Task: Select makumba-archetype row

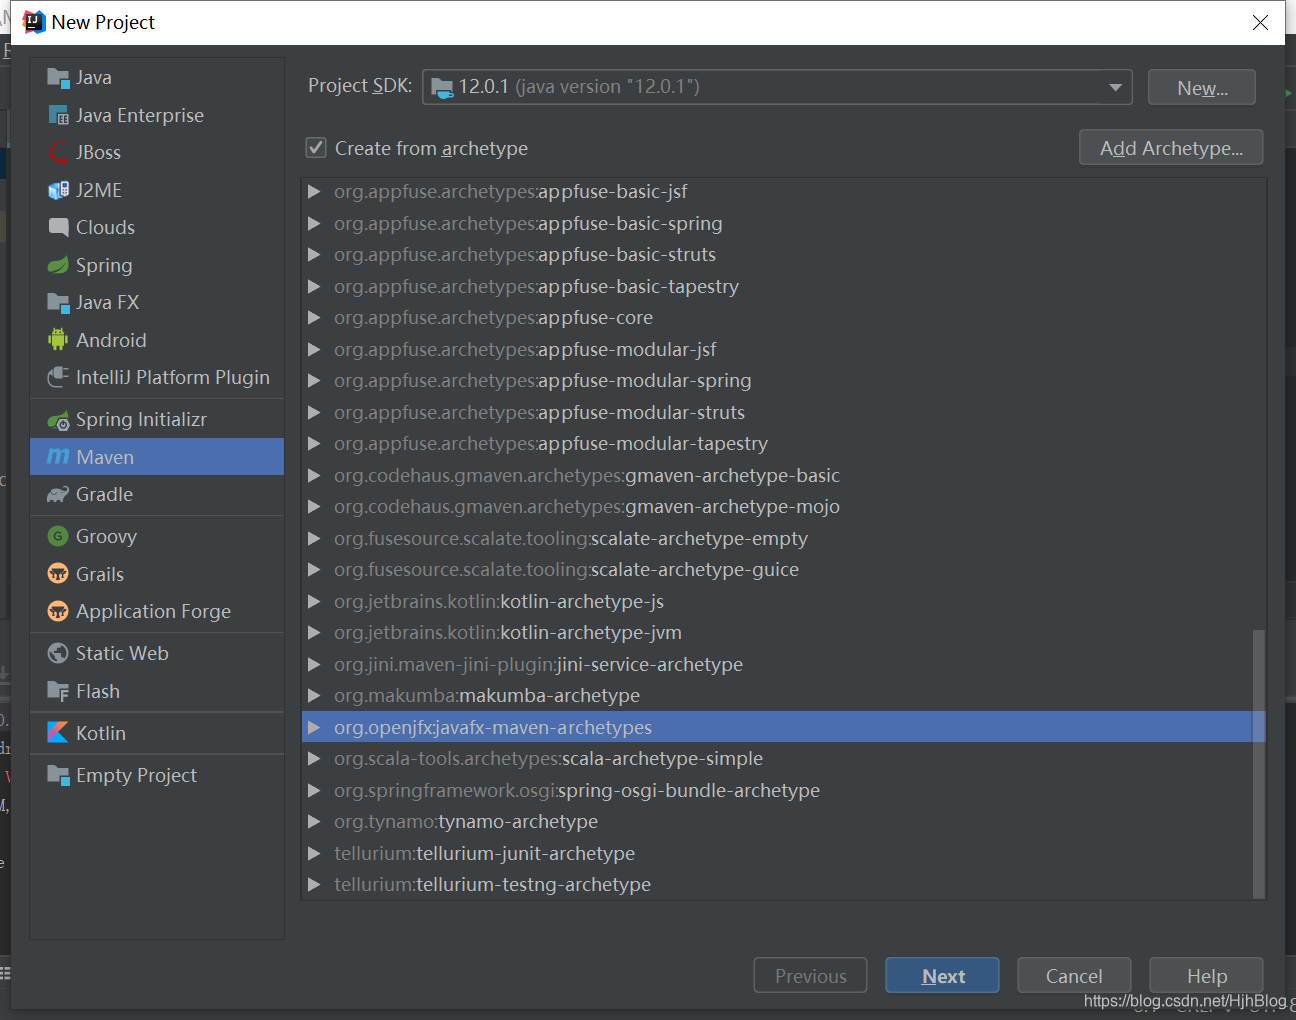Action: point(783,695)
